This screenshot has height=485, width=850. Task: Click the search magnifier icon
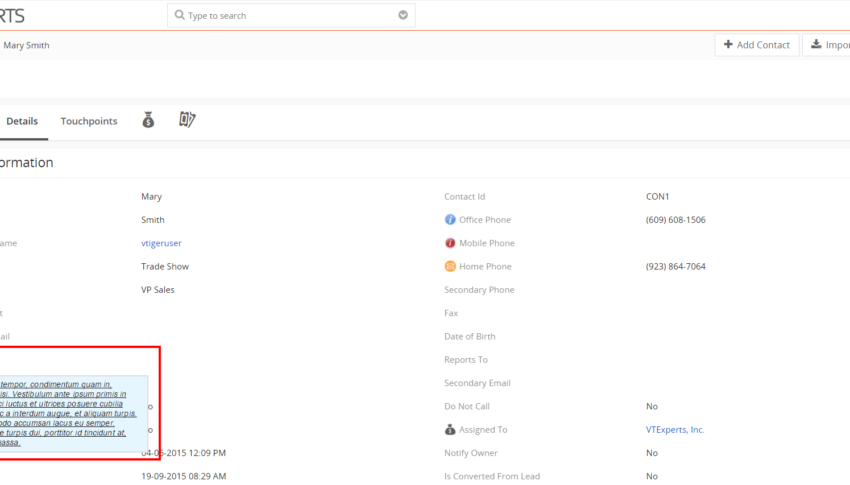point(179,15)
